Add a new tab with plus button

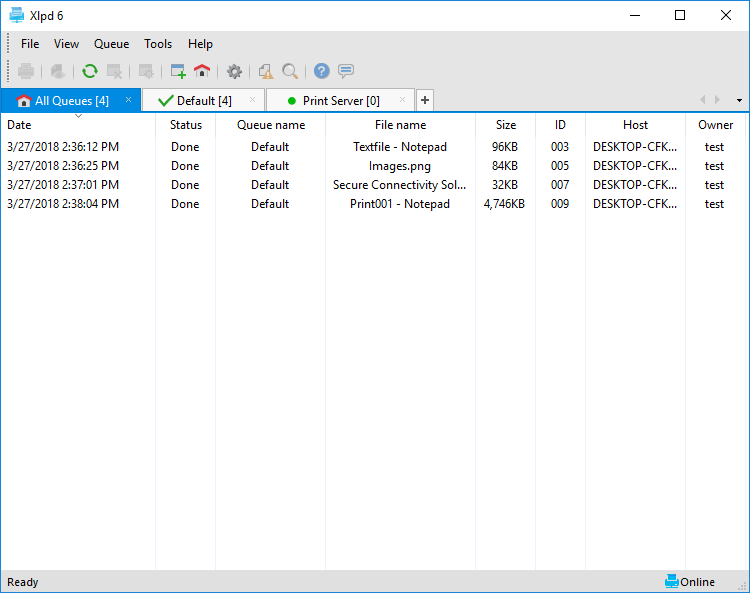point(425,100)
